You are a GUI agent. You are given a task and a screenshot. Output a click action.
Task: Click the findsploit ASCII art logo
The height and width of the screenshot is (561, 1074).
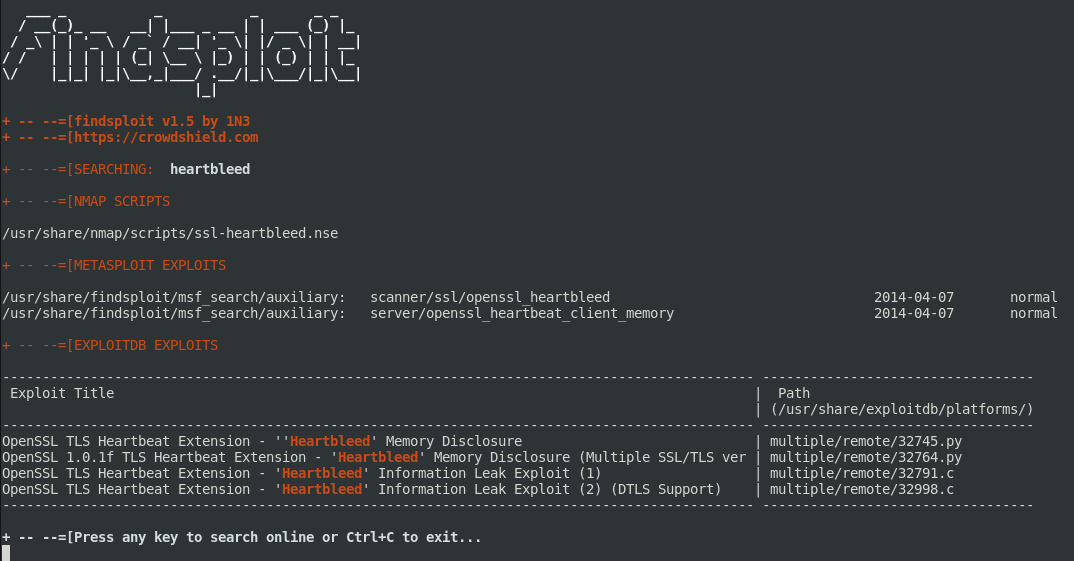[x=181, y=54]
